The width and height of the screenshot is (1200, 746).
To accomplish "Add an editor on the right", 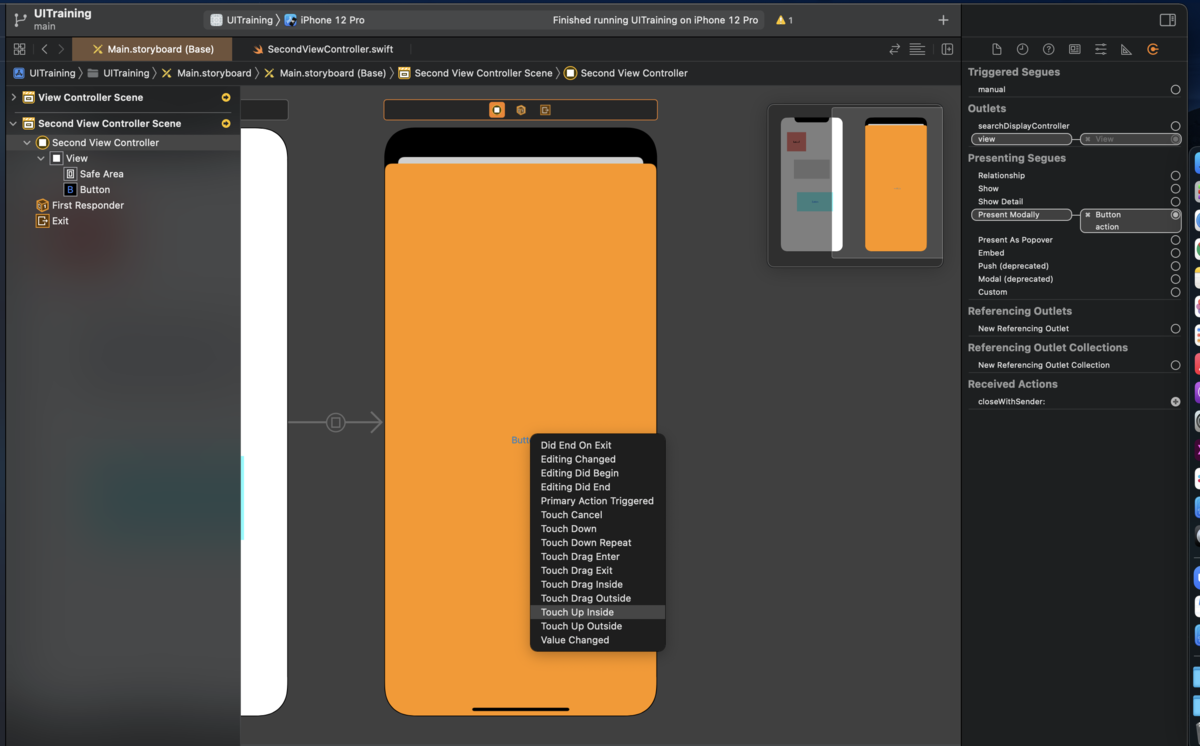I will (947, 49).
